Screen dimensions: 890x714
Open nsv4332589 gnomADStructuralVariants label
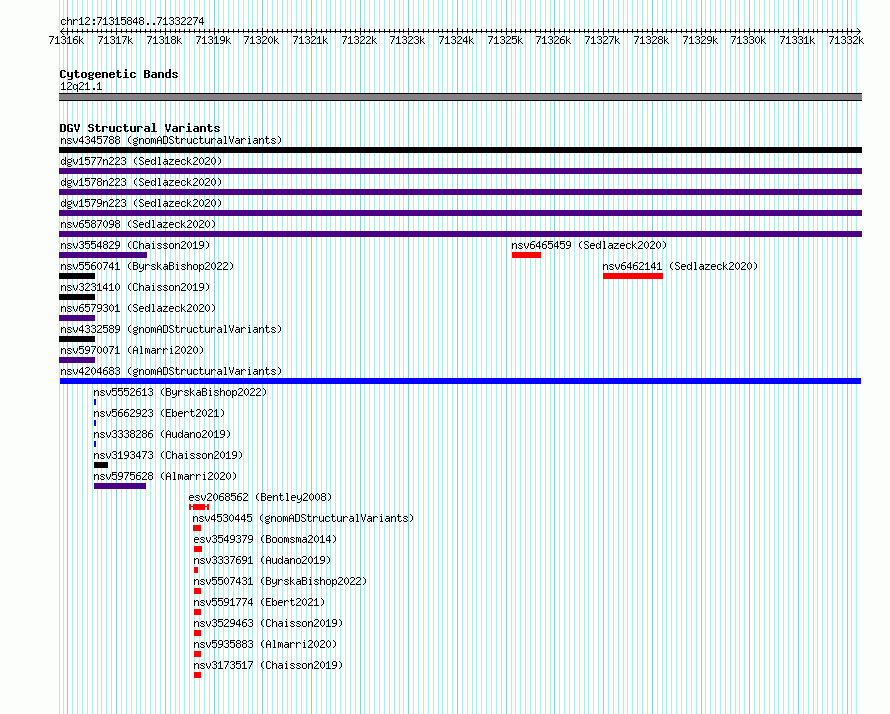tap(171, 329)
